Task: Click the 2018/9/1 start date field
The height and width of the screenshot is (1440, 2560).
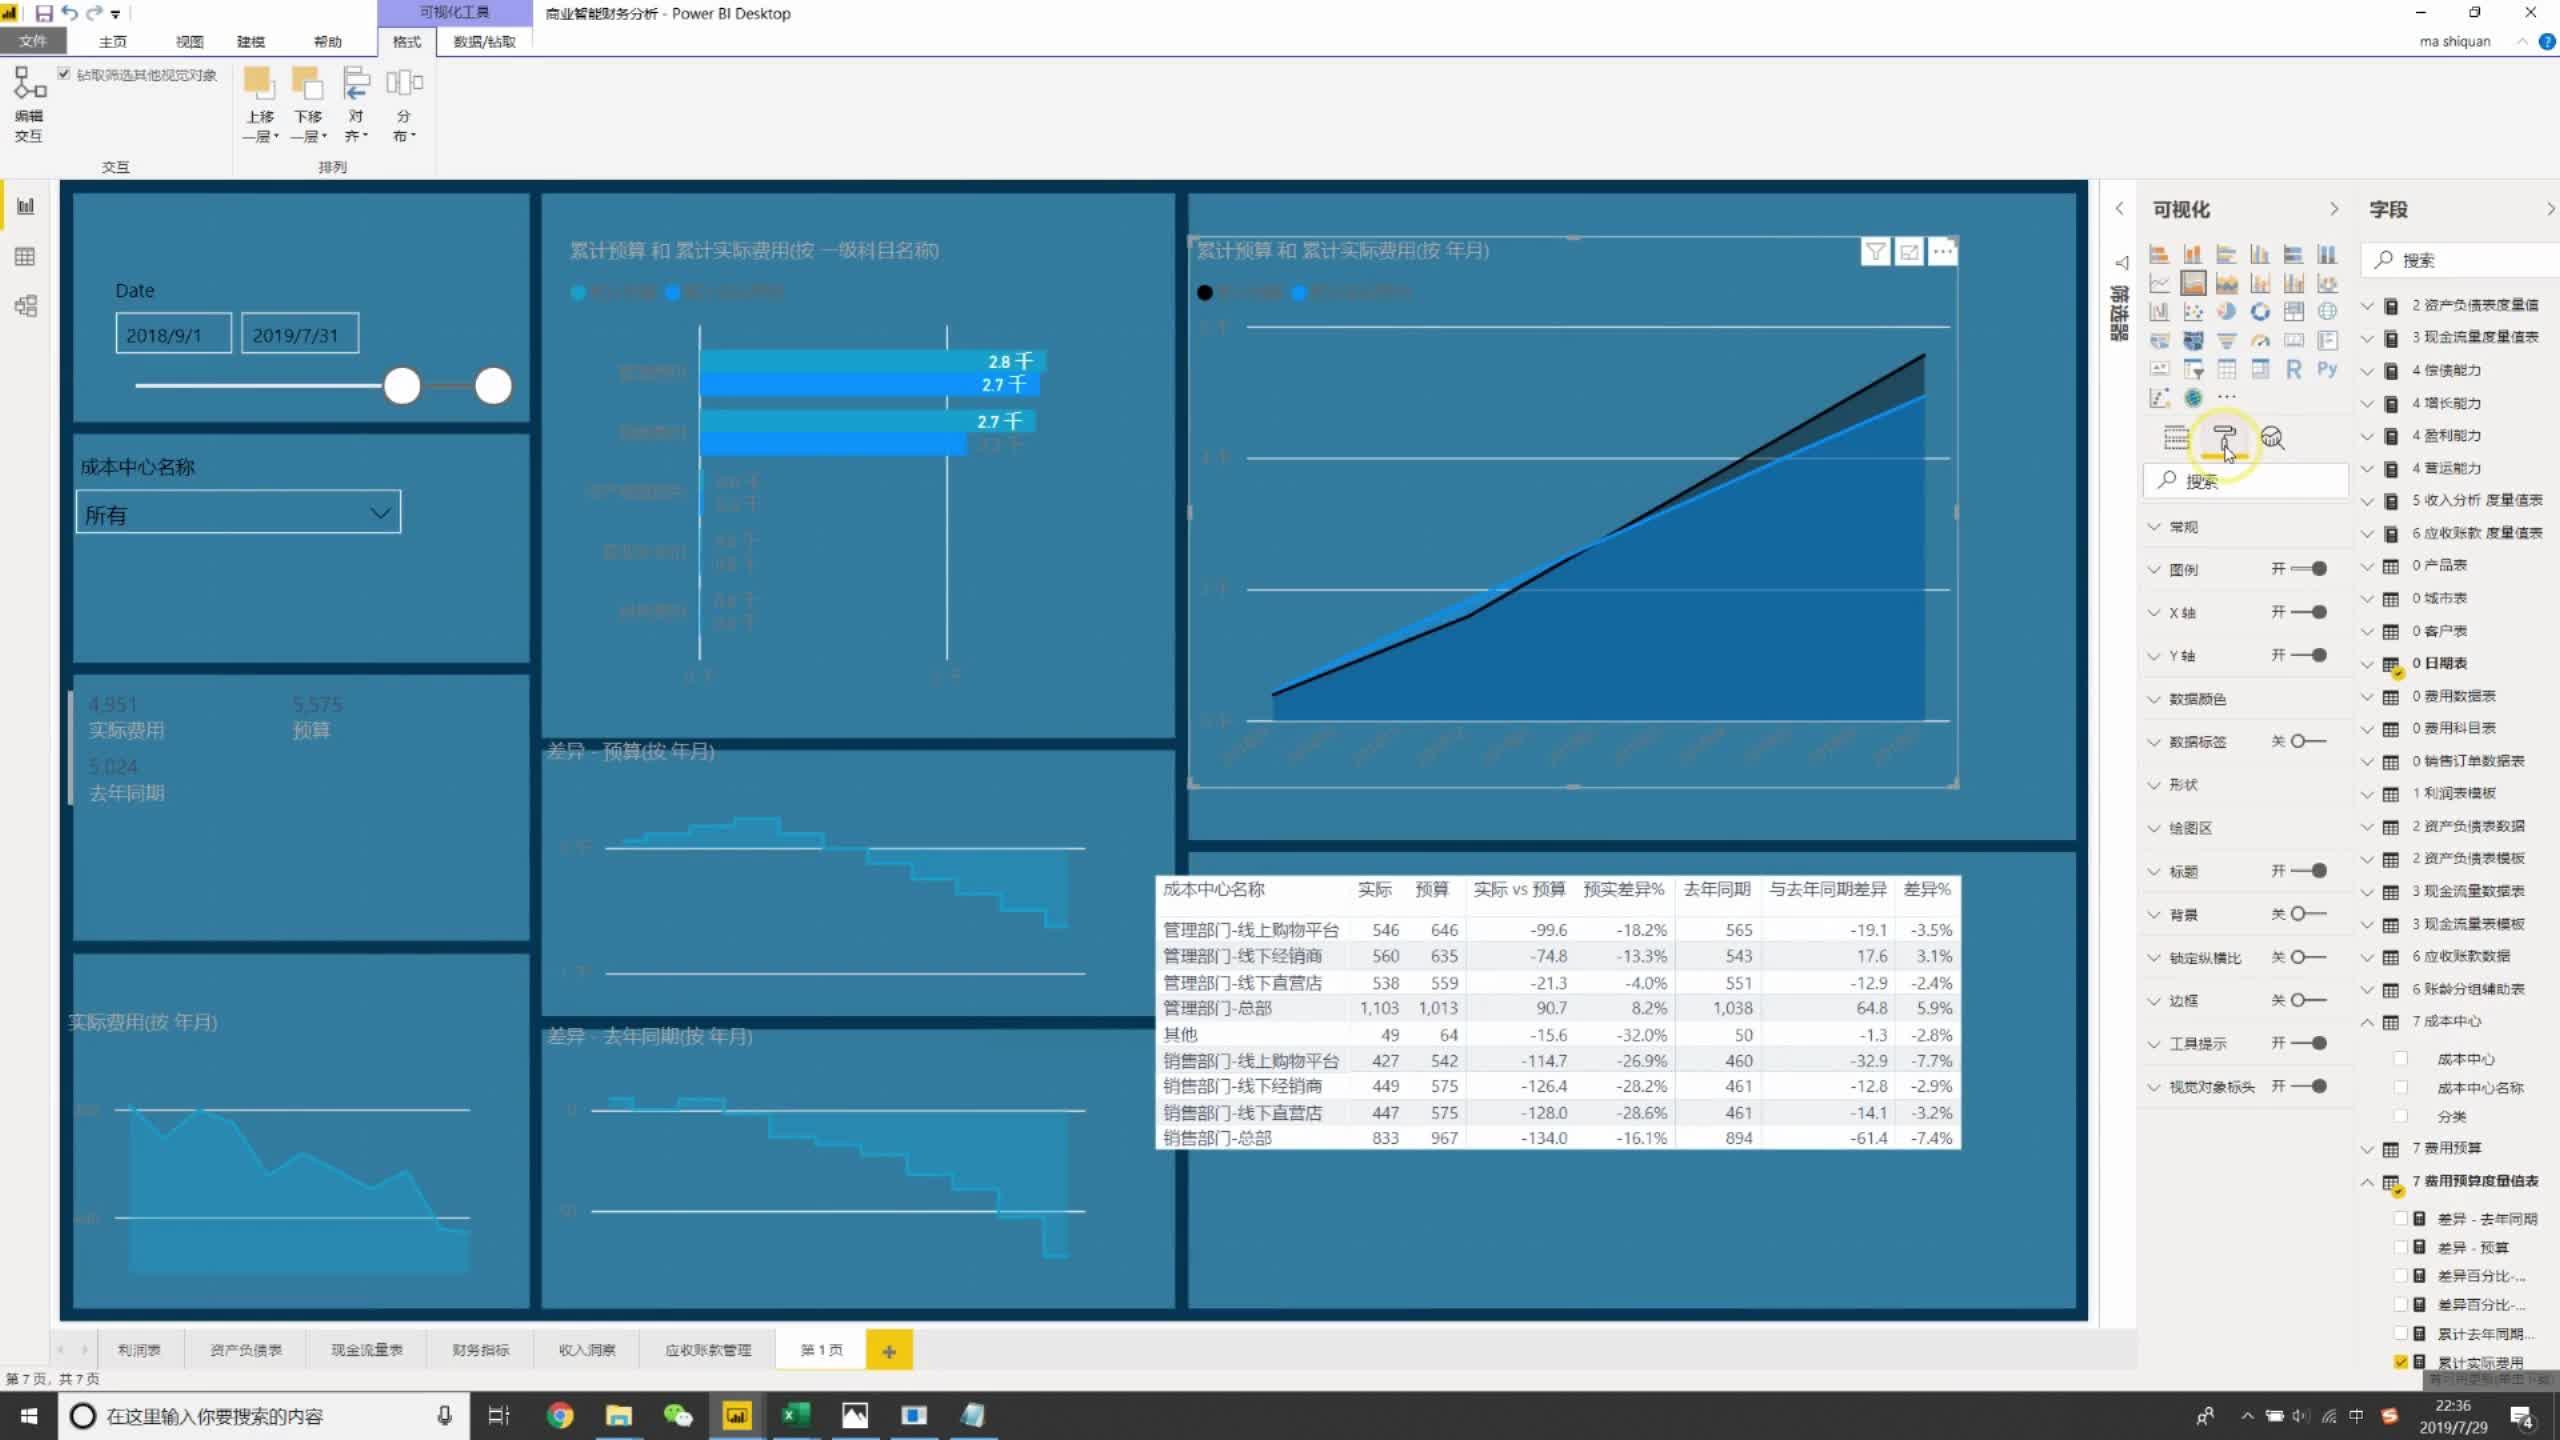Action: pyautogui.click(x=173, y=334)
